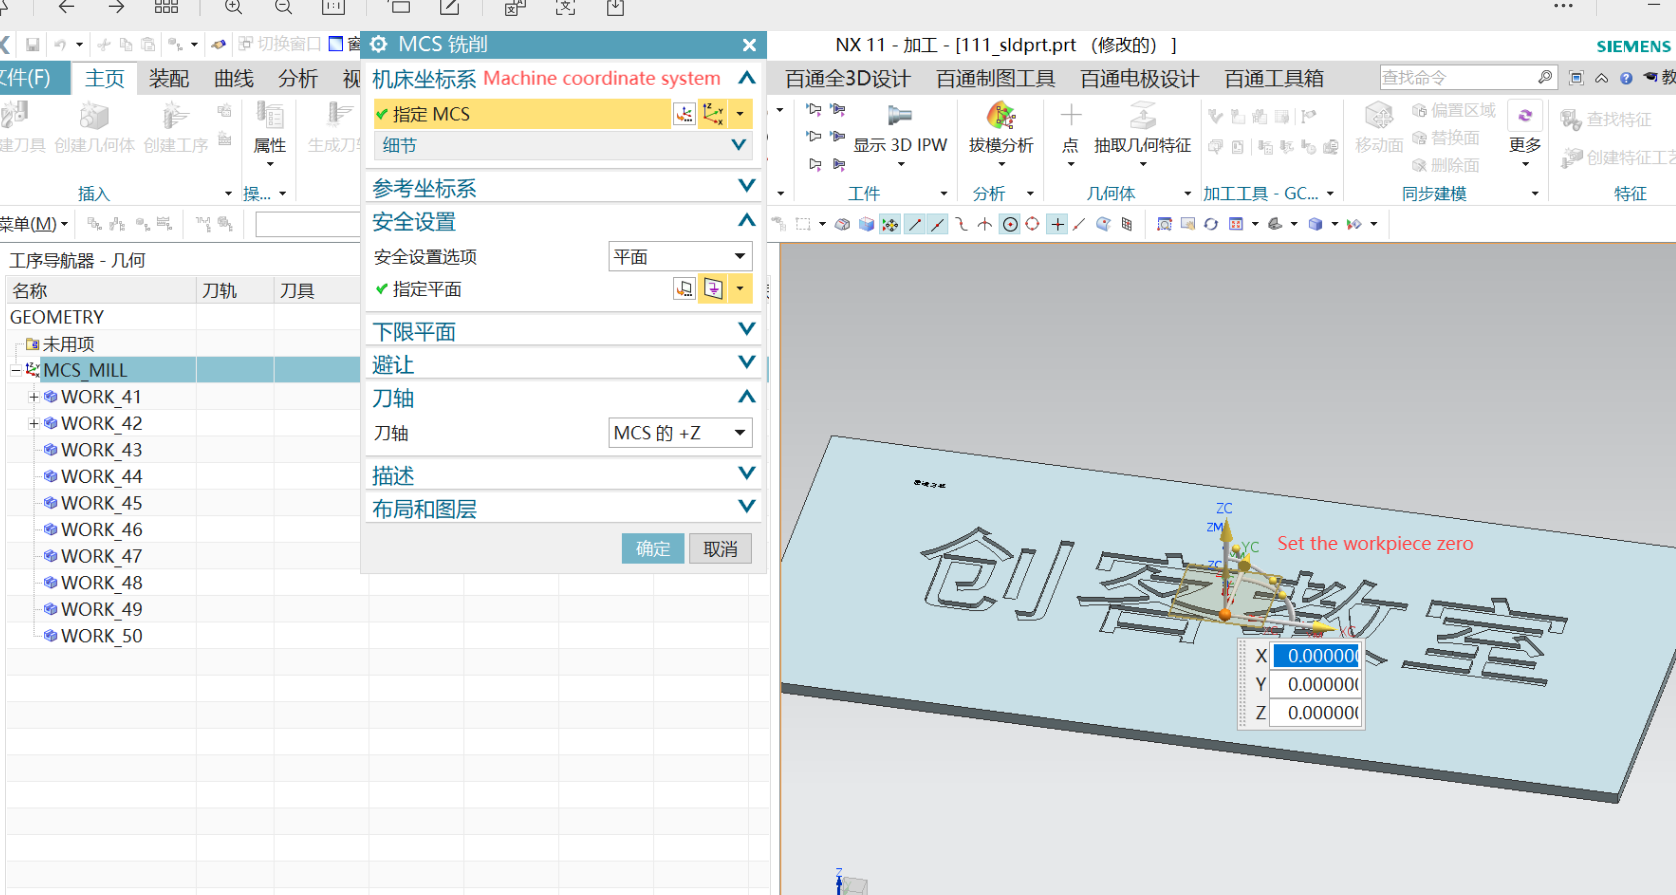Expand the WORK_41 tree node

point(34,397)
